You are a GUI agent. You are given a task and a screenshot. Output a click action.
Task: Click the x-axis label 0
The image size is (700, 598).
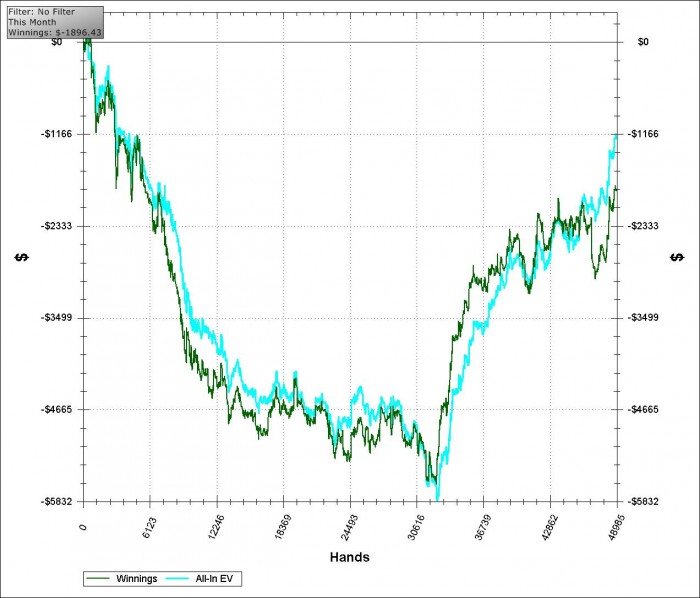coord(83,527)
